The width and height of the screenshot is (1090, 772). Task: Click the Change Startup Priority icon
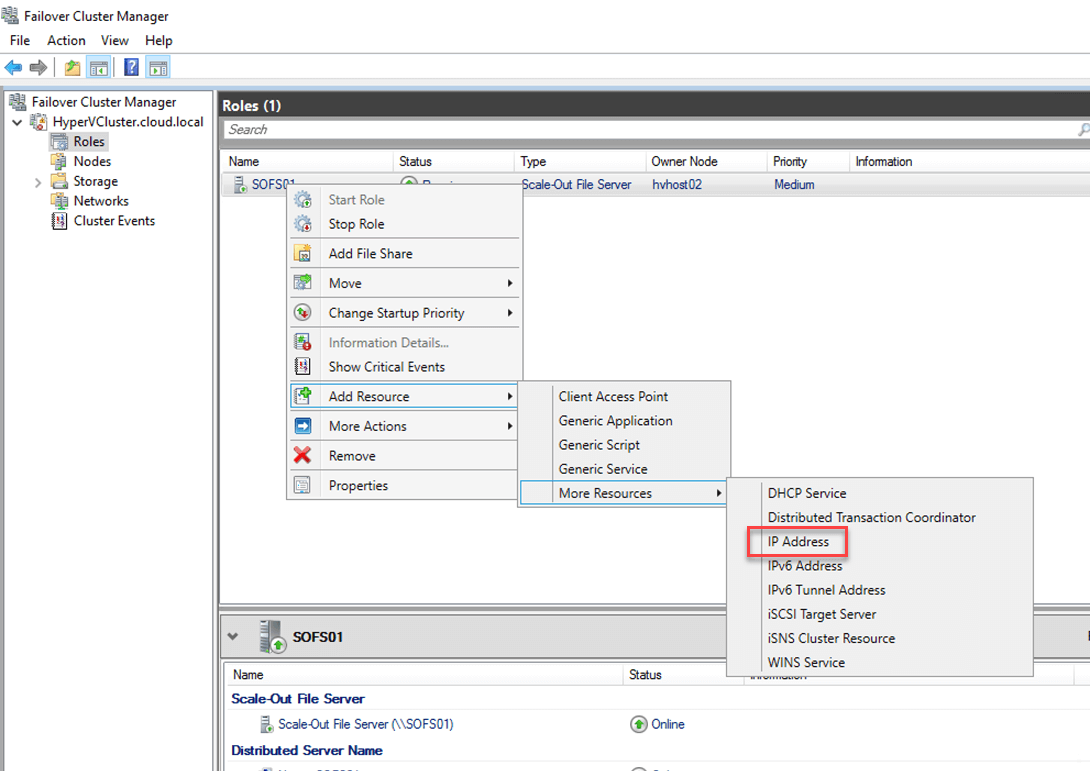coord(302,313)
